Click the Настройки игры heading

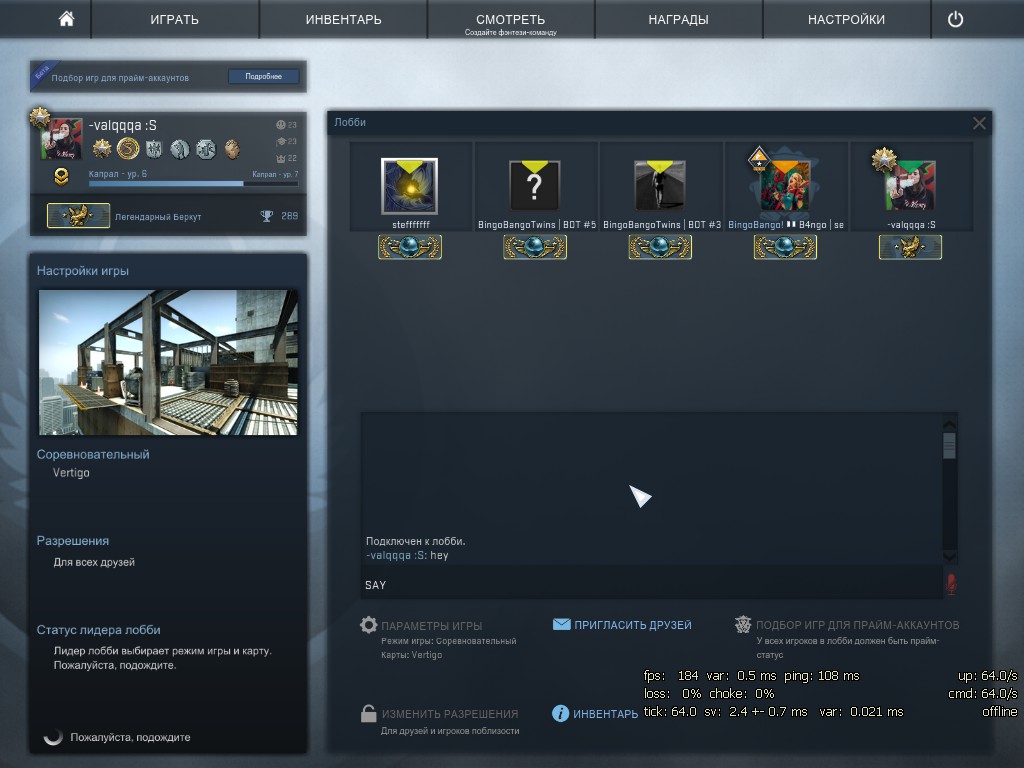[82, 270]
